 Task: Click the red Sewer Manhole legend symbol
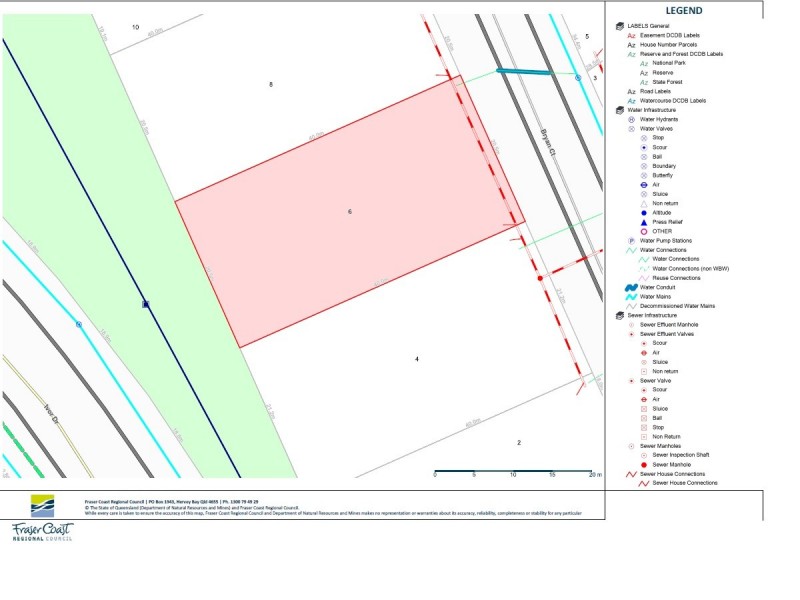click(x=644, y=465)
